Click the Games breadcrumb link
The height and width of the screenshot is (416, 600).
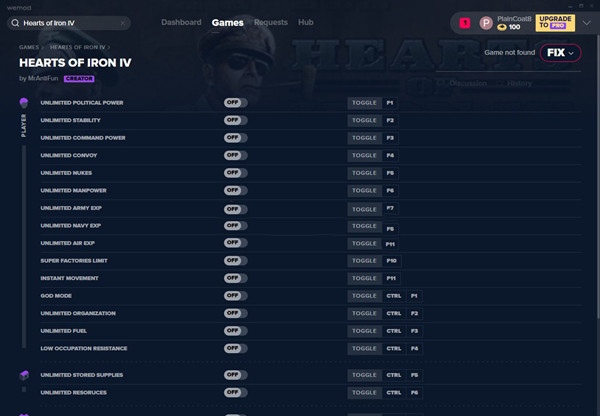tap(29, 47)
